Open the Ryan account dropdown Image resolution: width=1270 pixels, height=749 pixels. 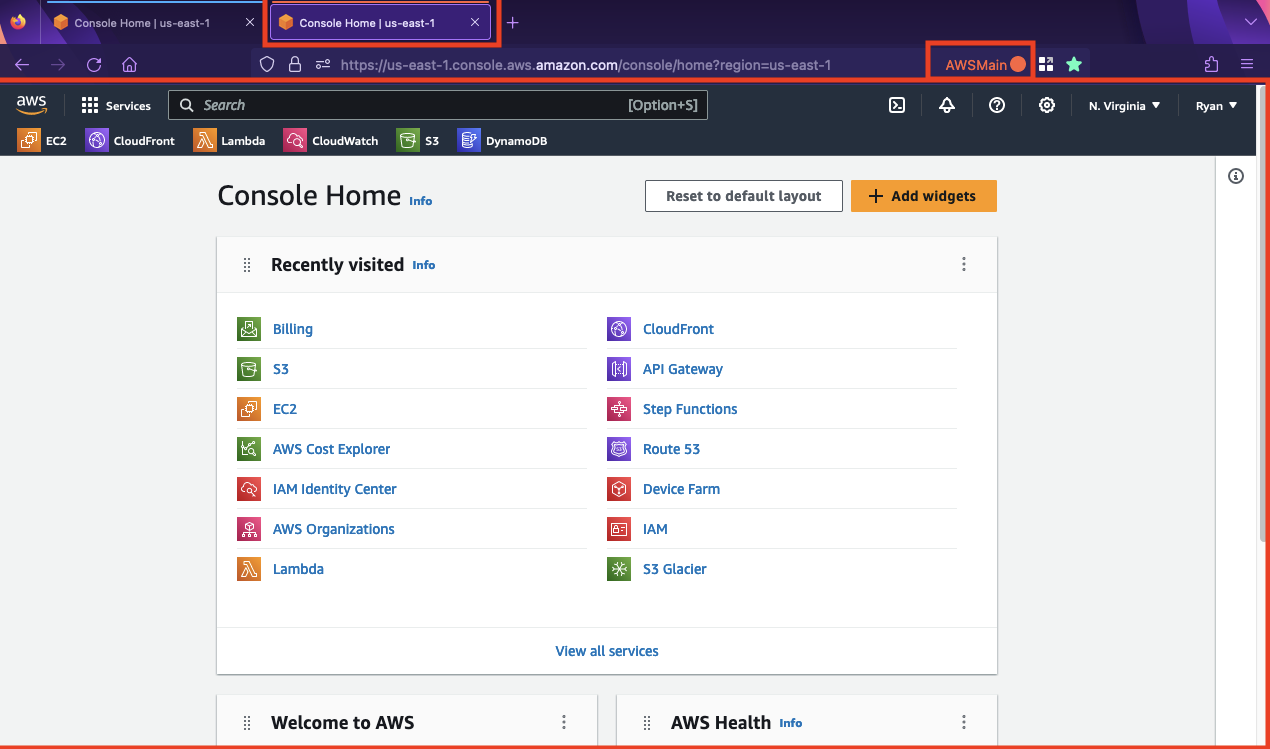pos(1217,105)
